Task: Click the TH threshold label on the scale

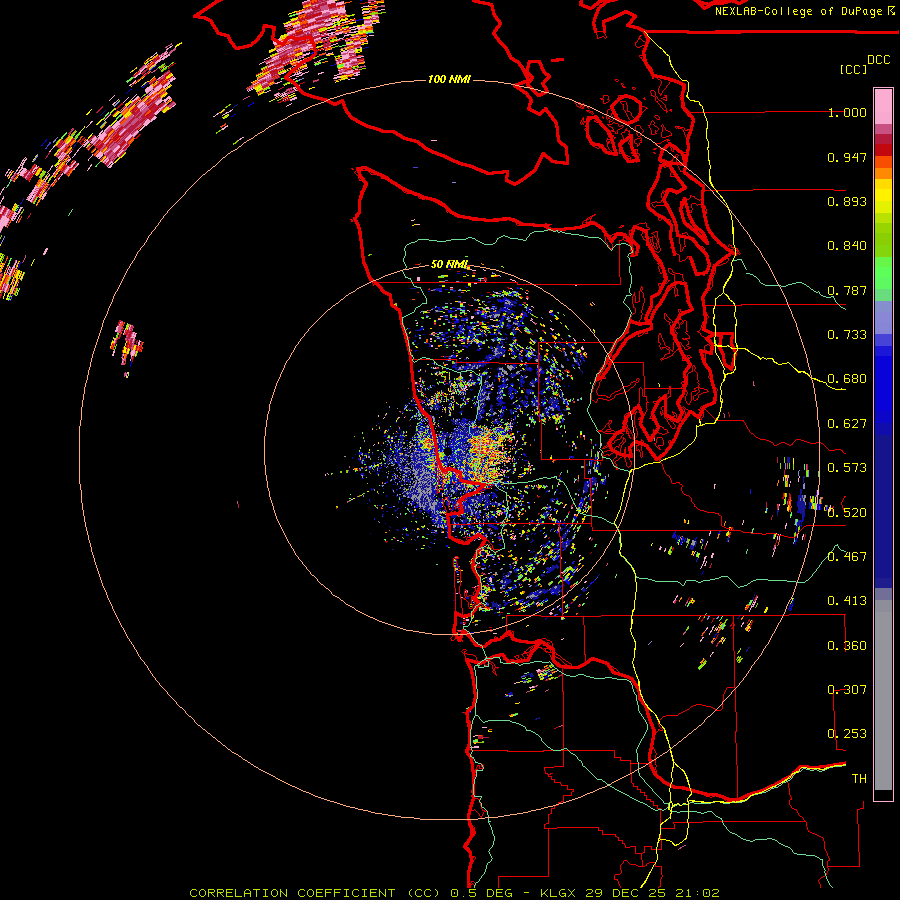Action: (859, 779)
